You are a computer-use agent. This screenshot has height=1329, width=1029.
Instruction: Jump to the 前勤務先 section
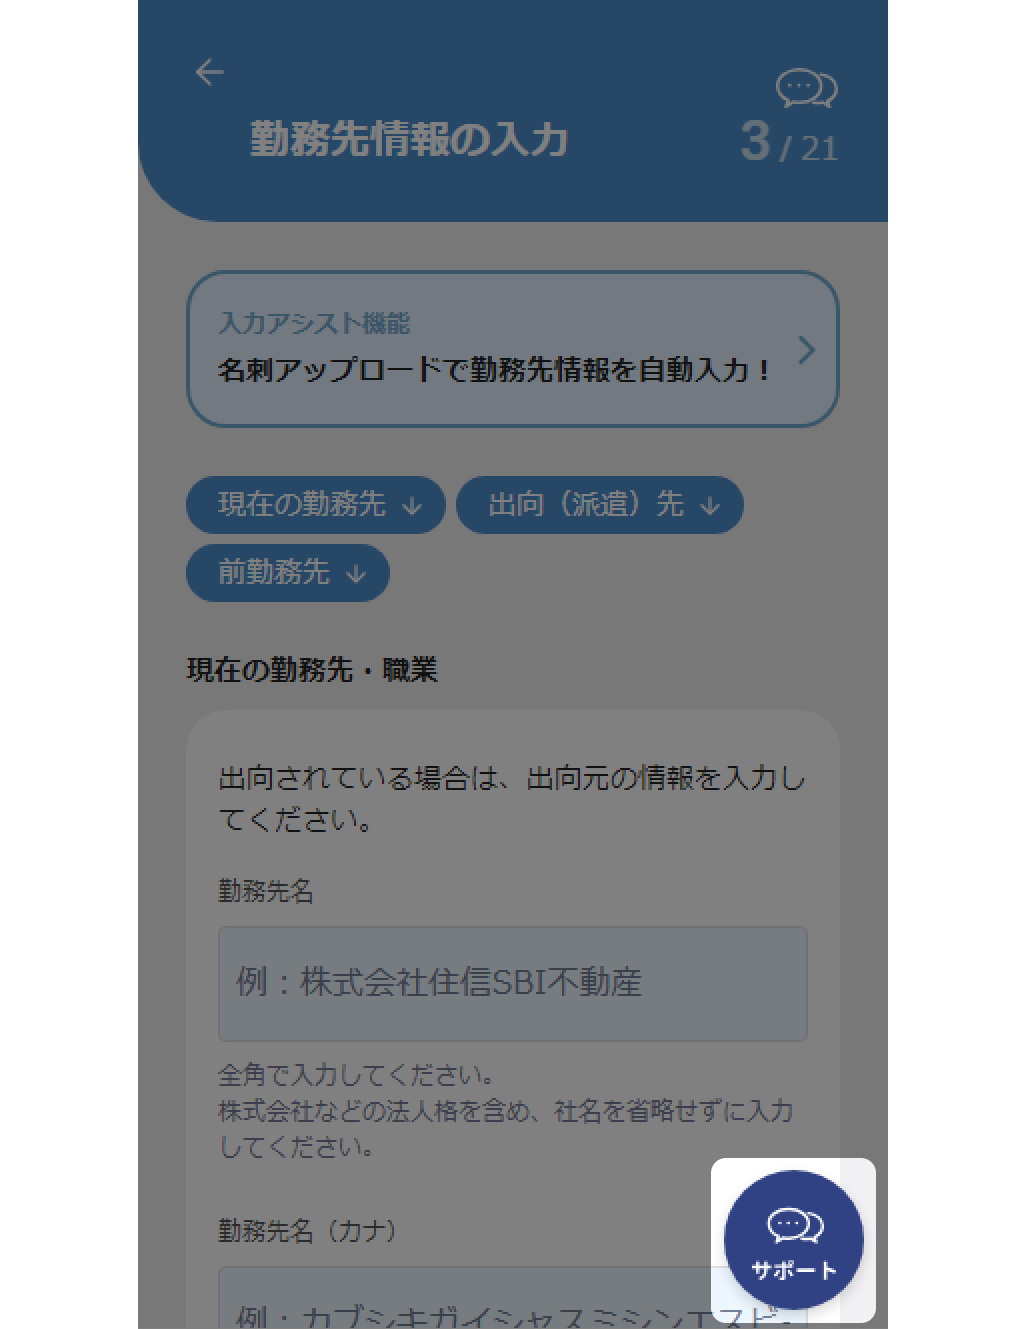point(288,573)
